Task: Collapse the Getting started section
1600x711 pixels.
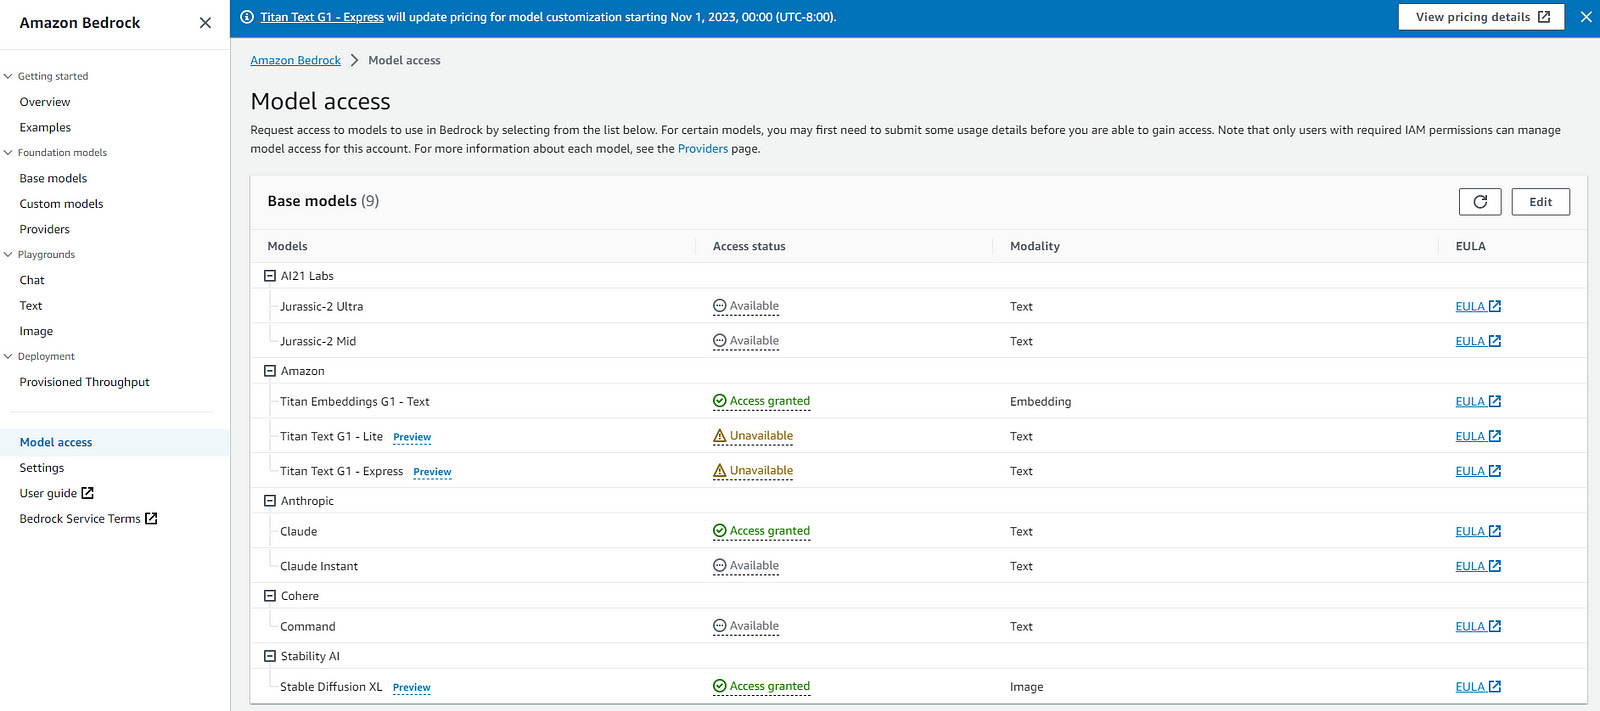Action: (x=8, y=76)
